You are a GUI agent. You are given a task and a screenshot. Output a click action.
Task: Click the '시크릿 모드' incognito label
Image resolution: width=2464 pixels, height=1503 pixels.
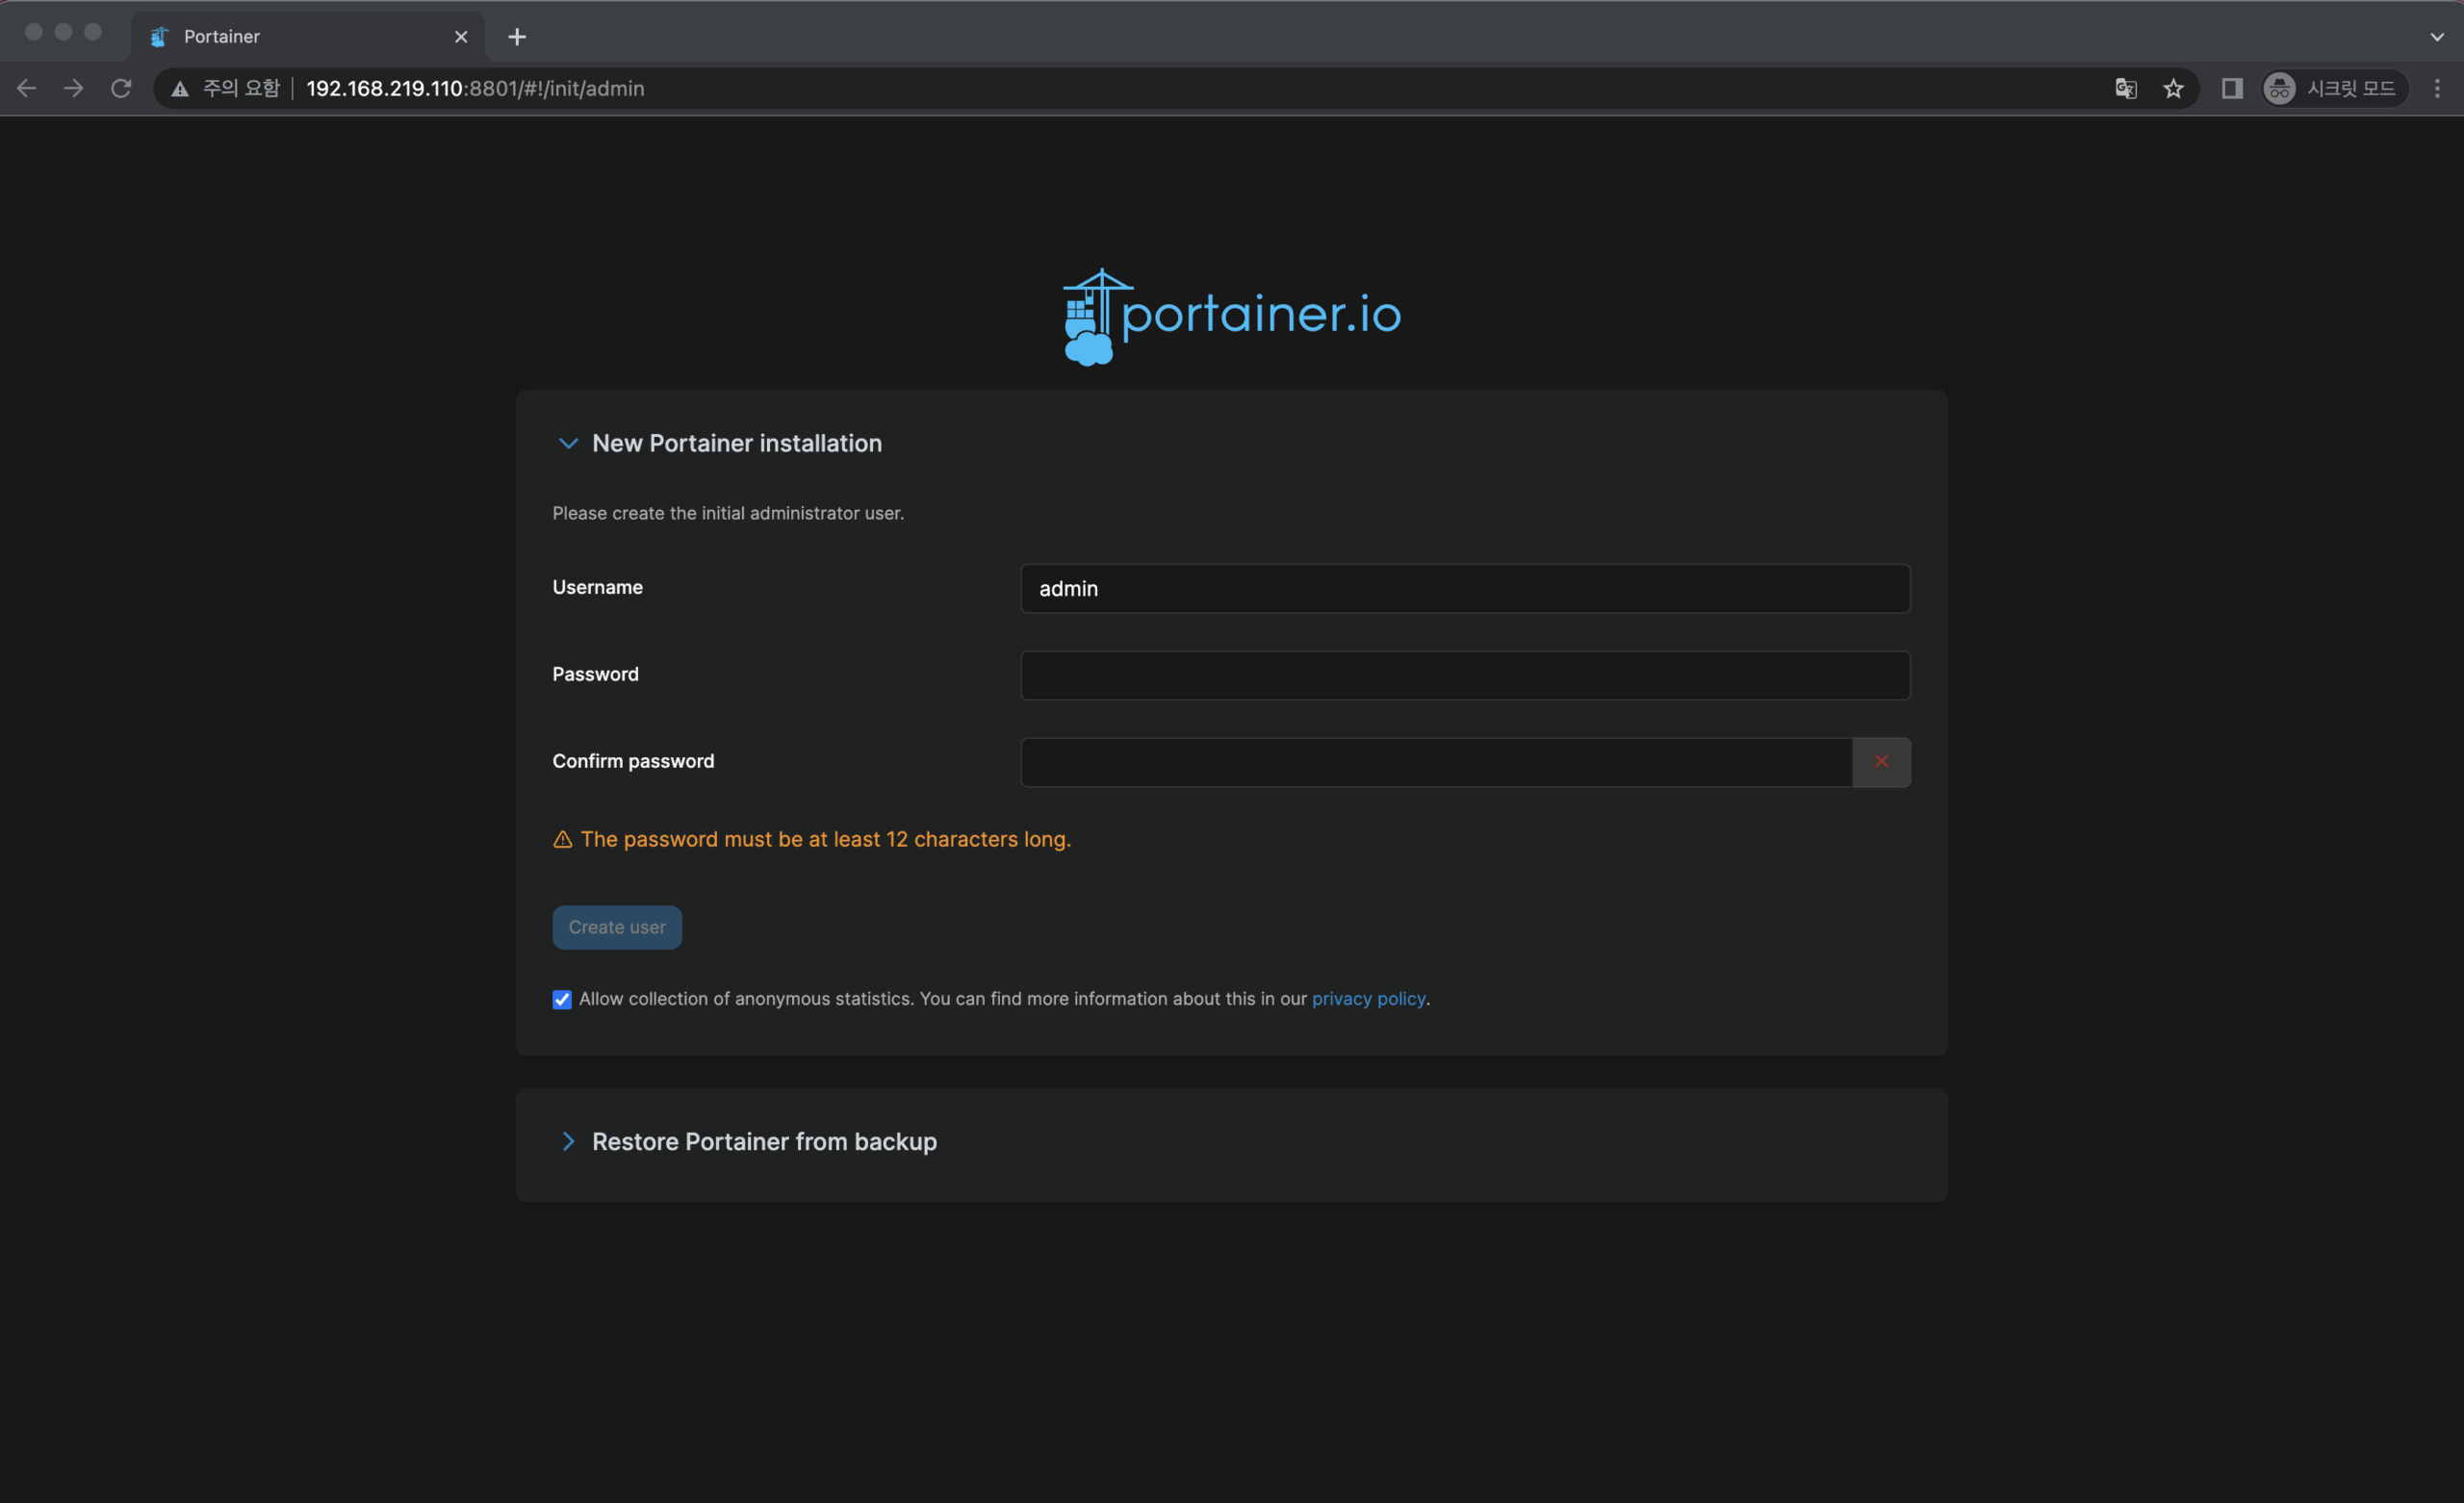click(x=2351, y=88)
